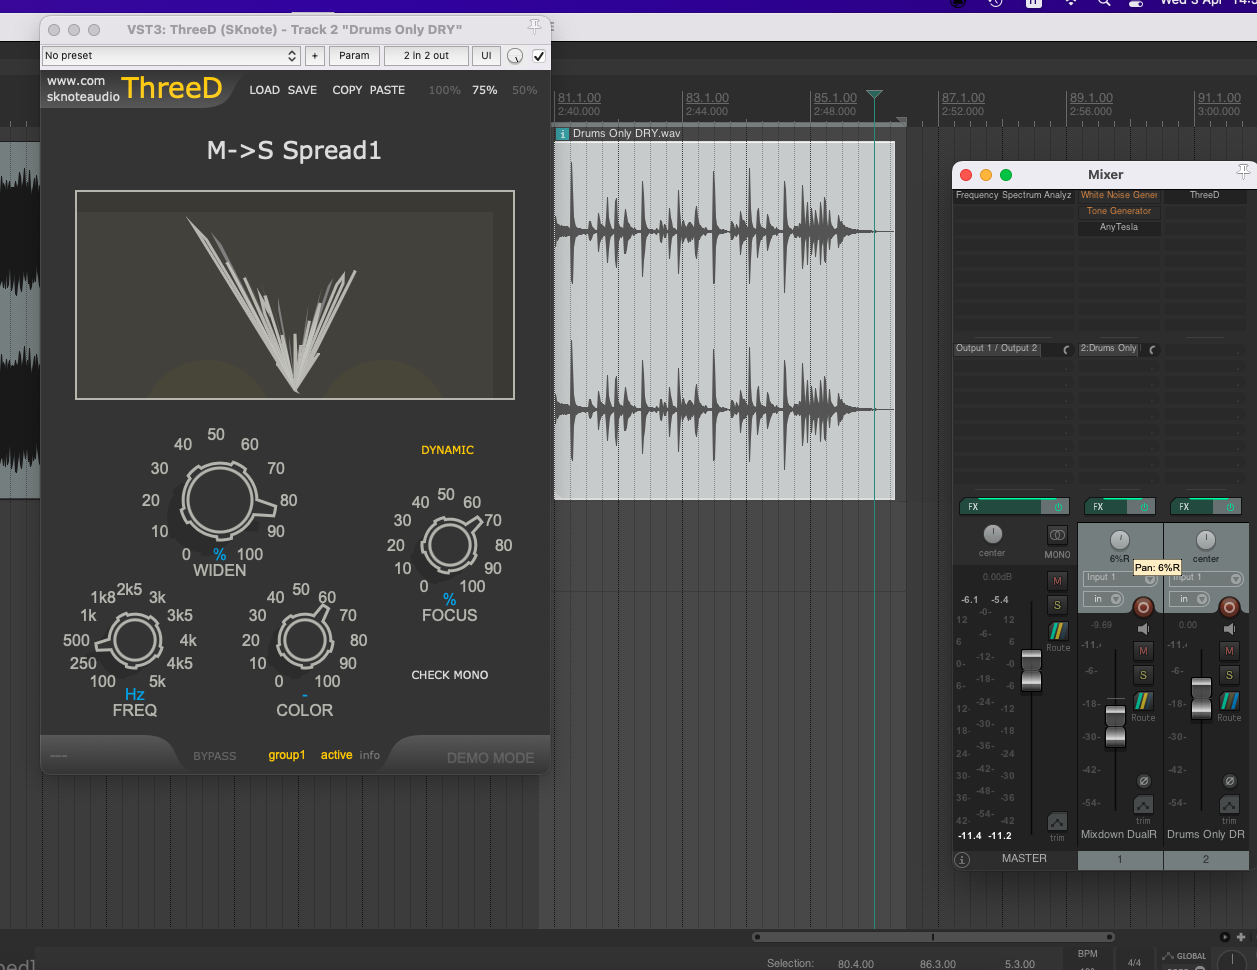Image resolution: width=1257 pixels, height=970 pixels.
Task: Click record monitoring speaker on Drums Only DR track
Action: pyautogui.click(x=1229, y=629)
